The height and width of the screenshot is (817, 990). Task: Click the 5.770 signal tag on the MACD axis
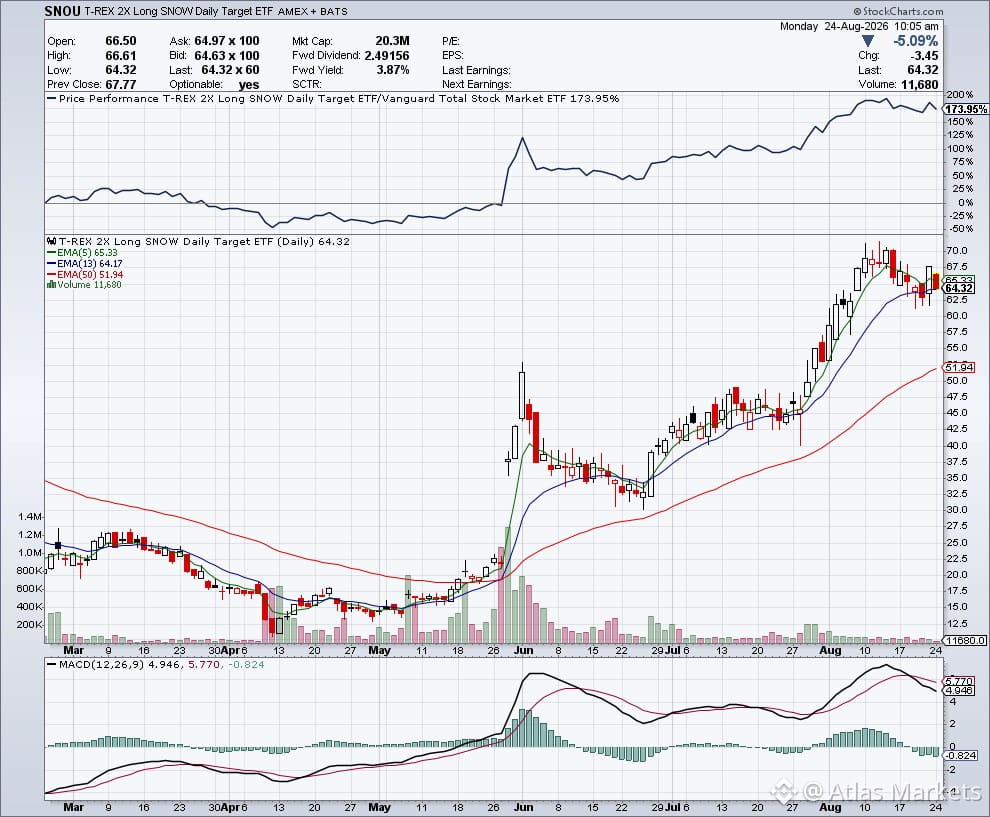(x=959, y=681)
